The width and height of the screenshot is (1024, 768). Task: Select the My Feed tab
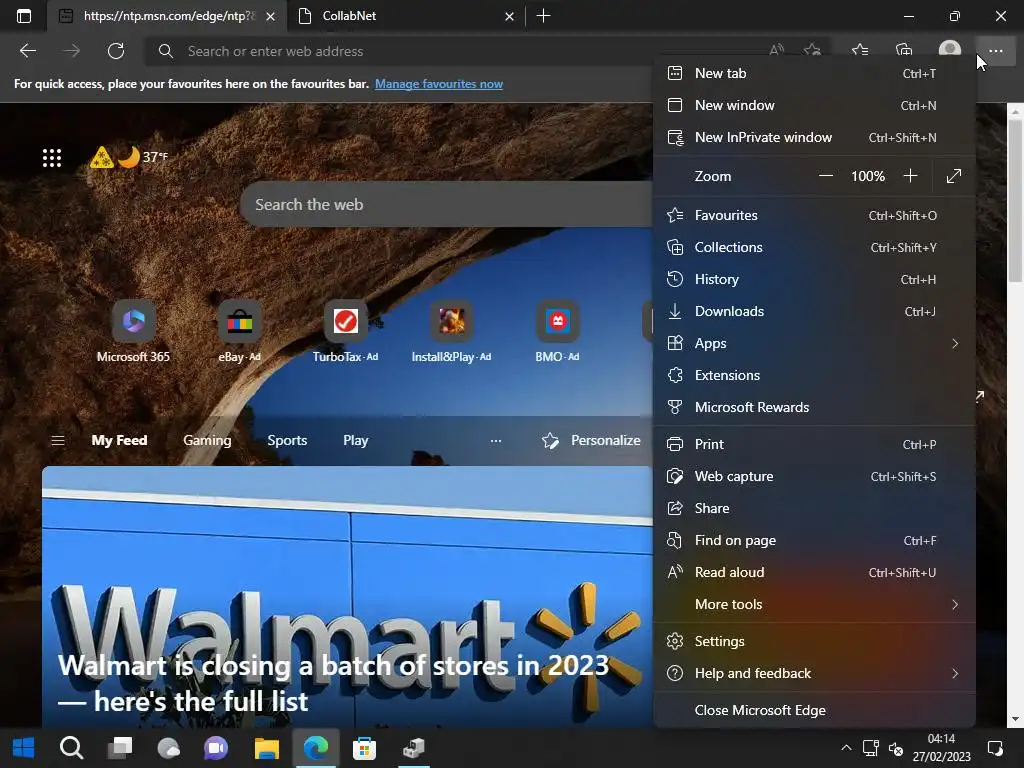[x=120, y=441]
